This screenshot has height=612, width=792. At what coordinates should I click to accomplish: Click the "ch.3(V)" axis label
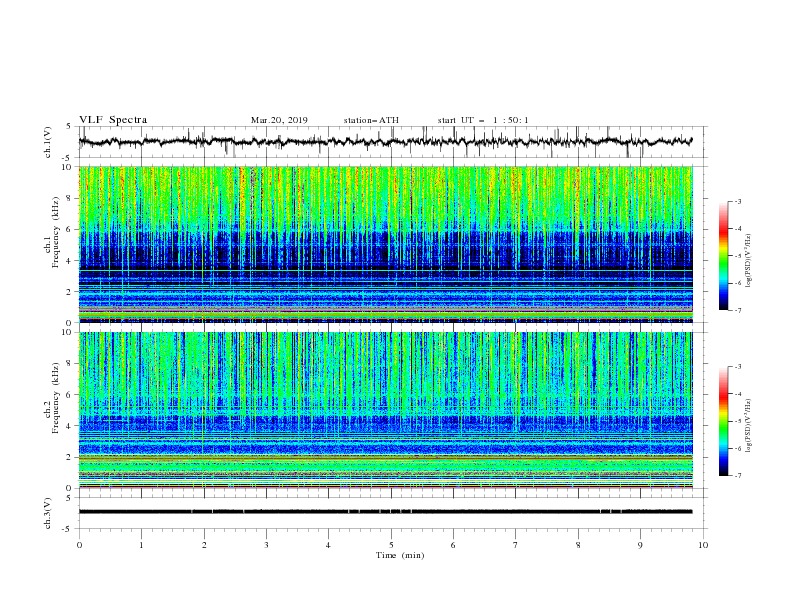click(x=48, y=513)
